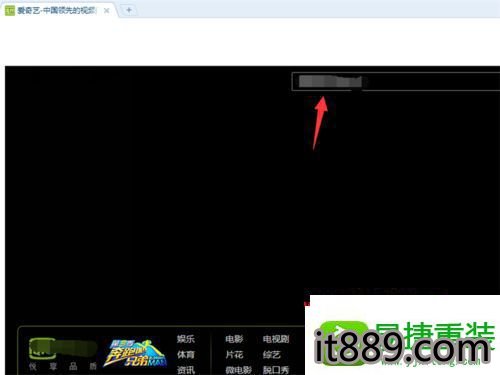Go to the 脱口秀 section
500x375 pixels.
click(276, 370)
